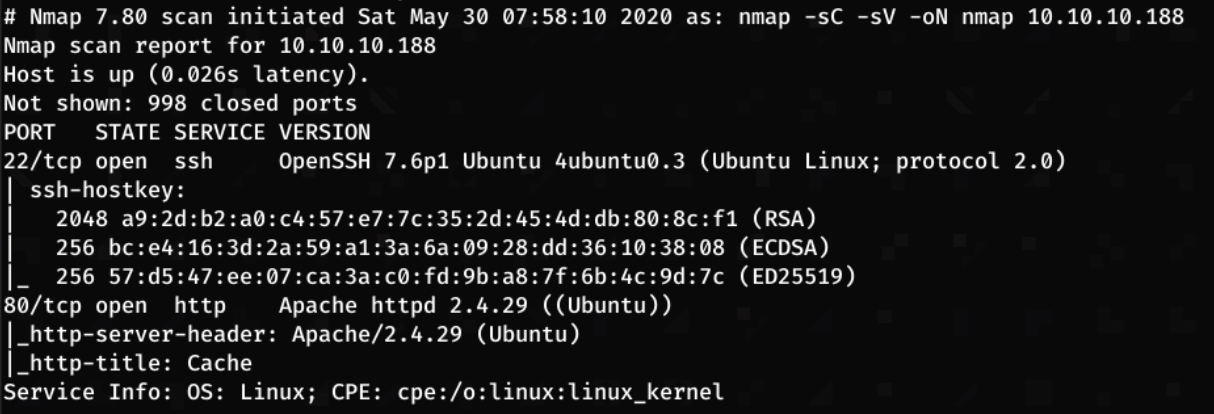Screen dimensions: 1214x414
Task: Click the STATE column header
Action: click(130, 132)
